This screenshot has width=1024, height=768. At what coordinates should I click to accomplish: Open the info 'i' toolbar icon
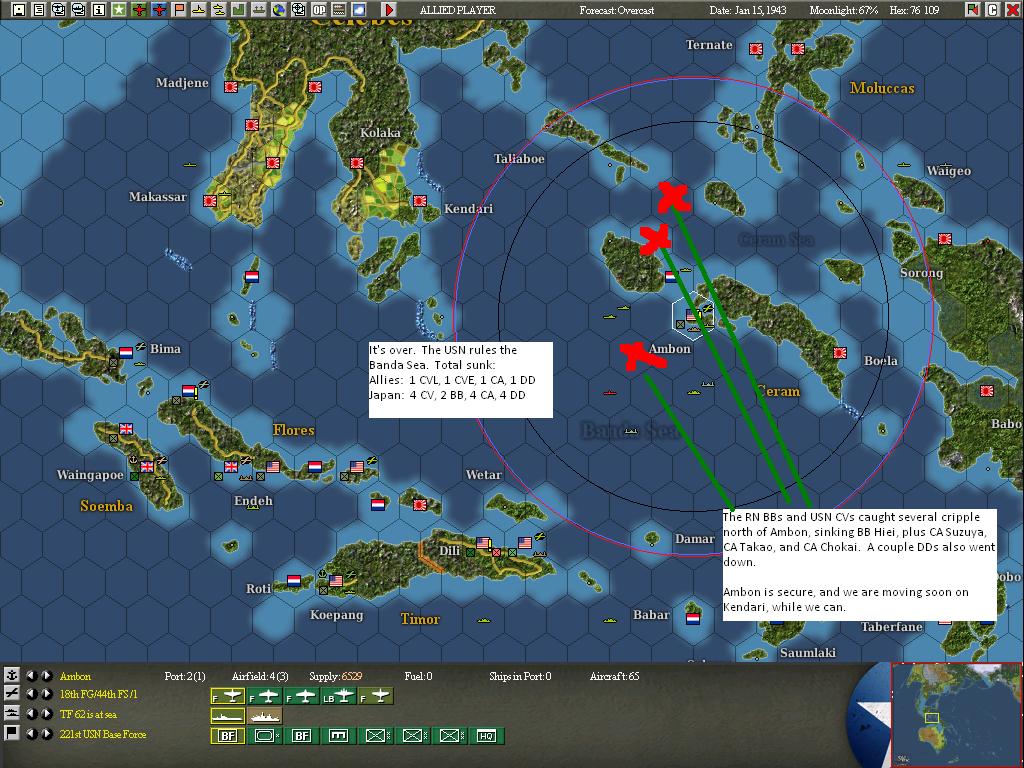pos(99,10)
